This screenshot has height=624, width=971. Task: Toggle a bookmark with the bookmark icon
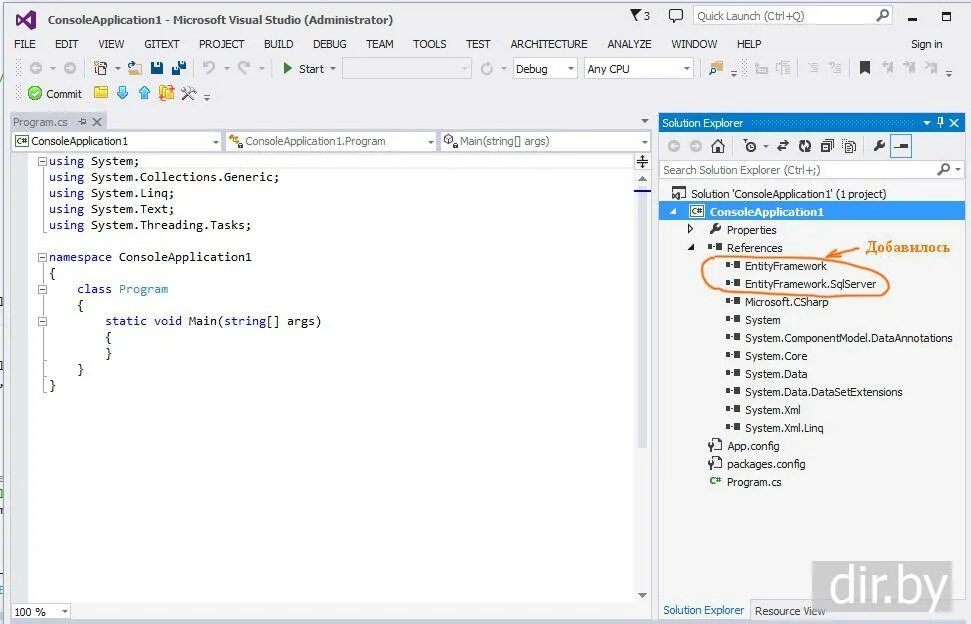(x=865, y=67)
